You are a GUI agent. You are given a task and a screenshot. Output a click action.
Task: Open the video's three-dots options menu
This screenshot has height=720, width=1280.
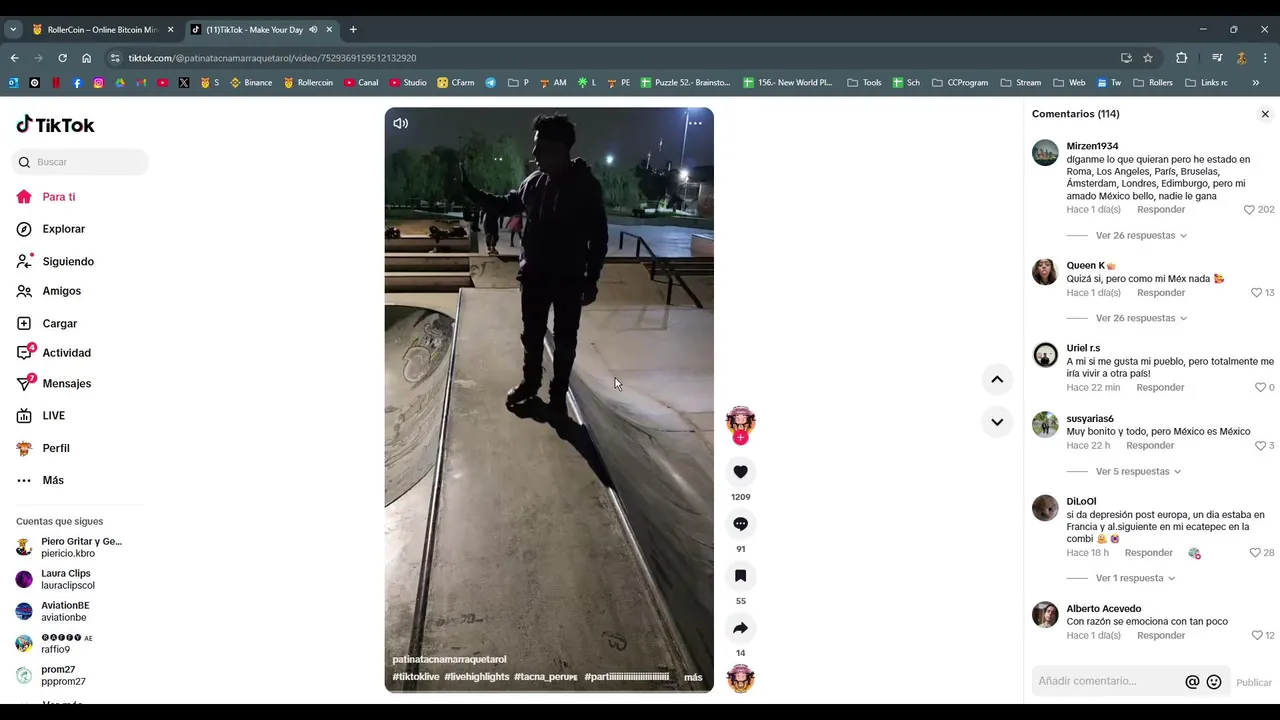point(695,123)
